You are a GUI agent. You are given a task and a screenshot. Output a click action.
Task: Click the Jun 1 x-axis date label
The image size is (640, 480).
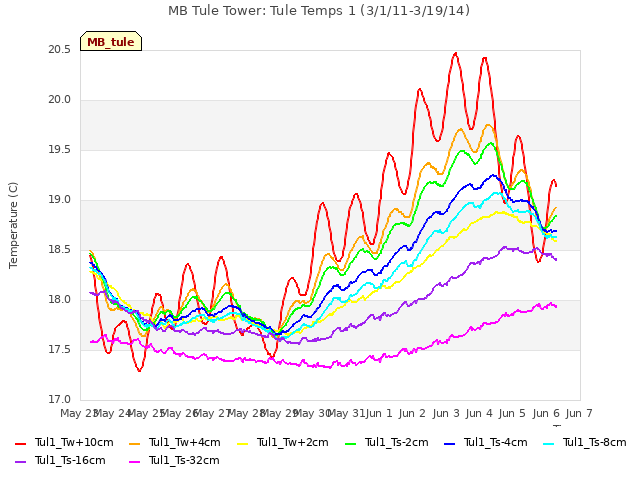[379, 413]
